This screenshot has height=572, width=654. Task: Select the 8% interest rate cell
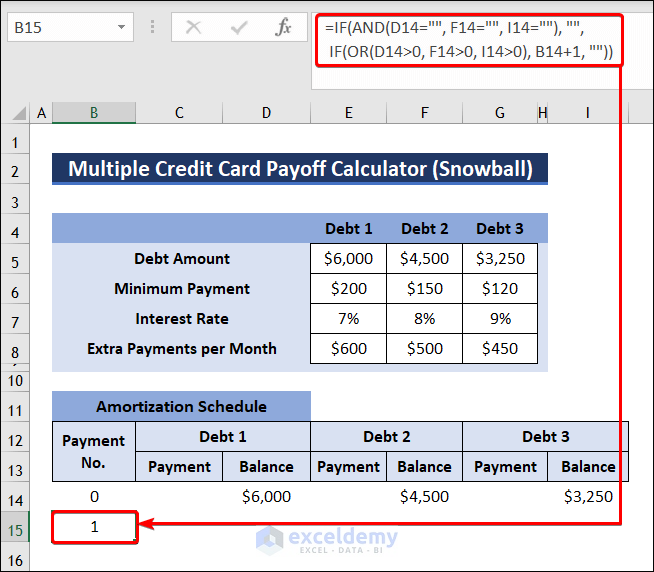(424, 319)
